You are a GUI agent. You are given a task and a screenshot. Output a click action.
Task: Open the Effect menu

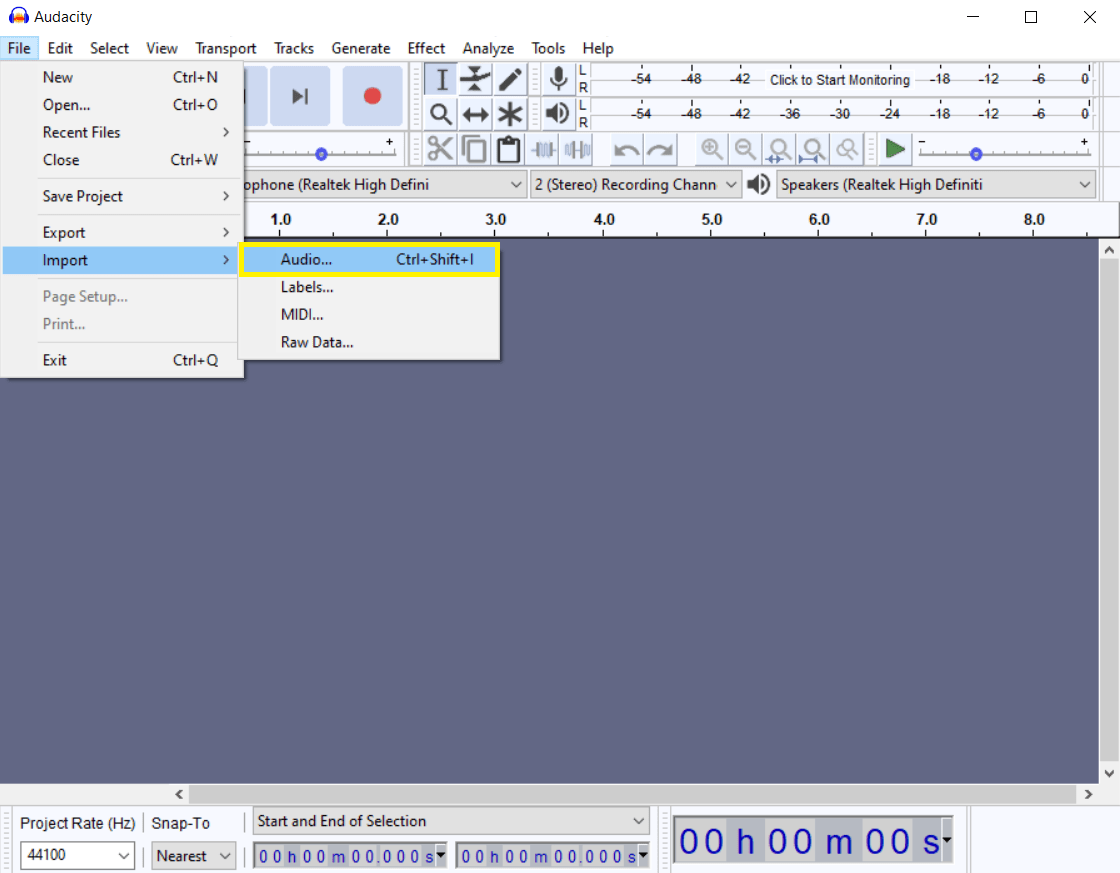pyautogui.click(x=426, y=48)
